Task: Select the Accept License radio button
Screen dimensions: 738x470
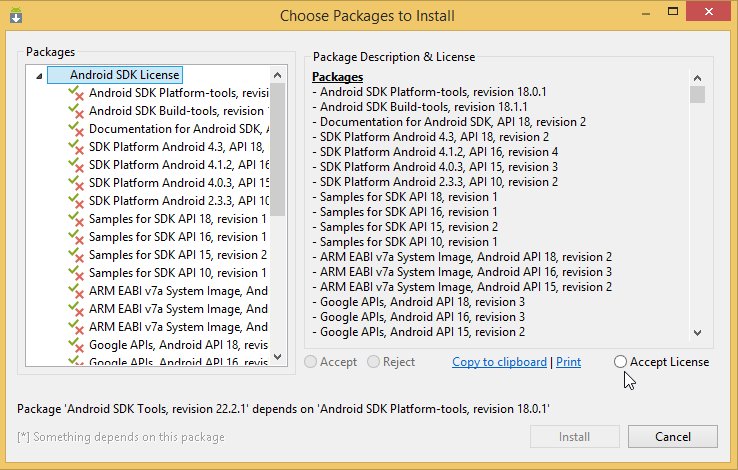Action: (x=620, y=362)
